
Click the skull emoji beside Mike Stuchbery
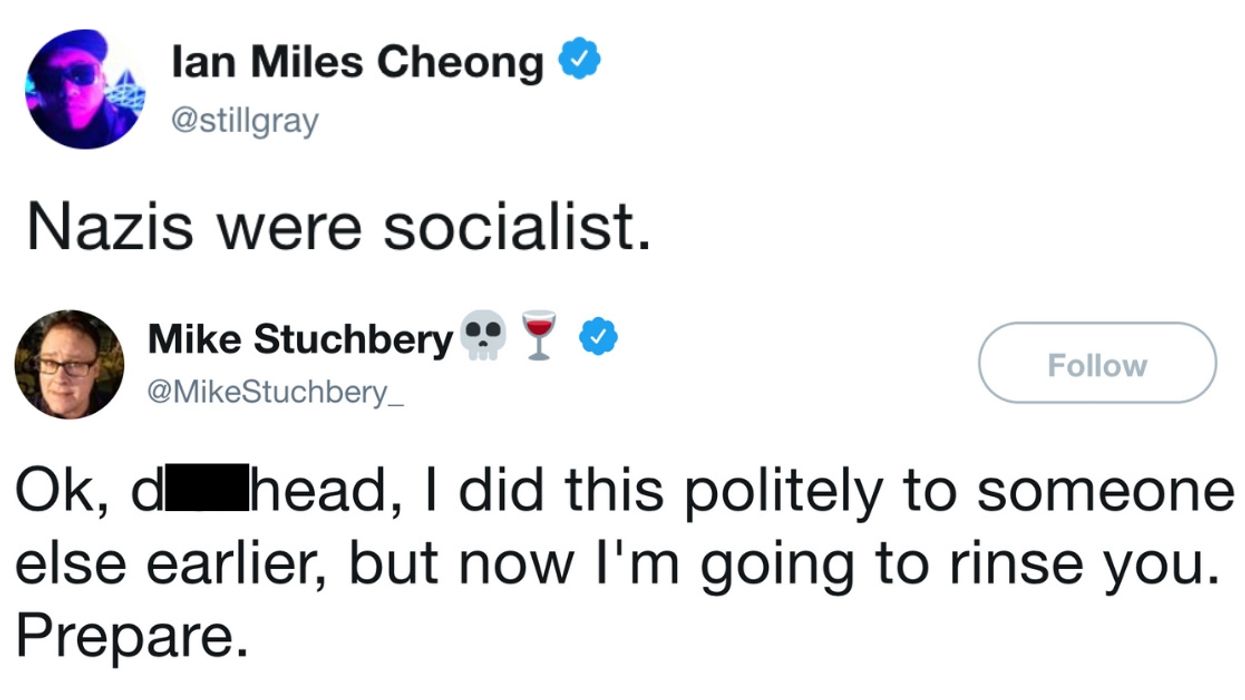(484, 337)
